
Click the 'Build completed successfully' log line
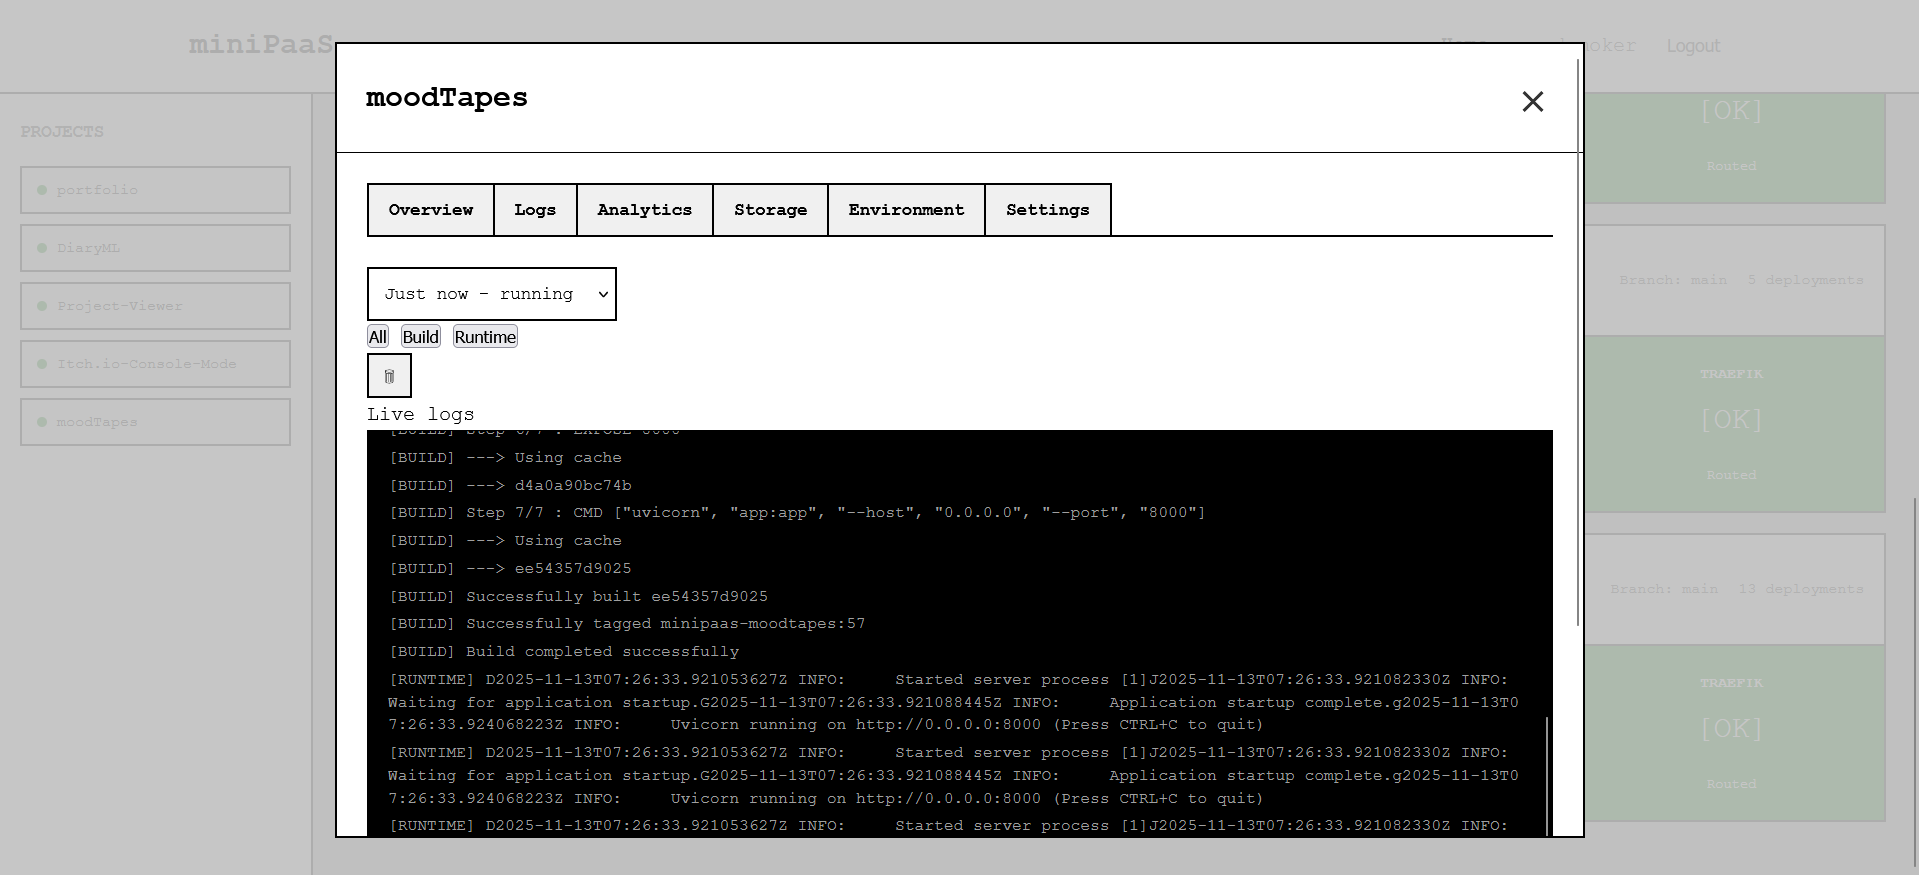point(564,652)
